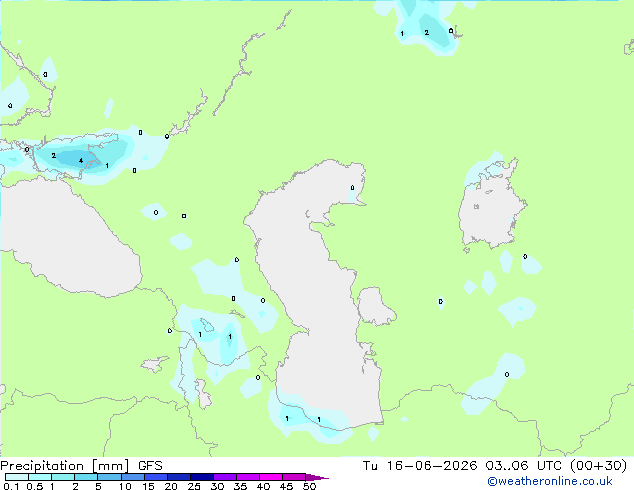Select the 30–35 mm purple legend swatch
The width and height of the screenshot is (634, 490).
click(x=225, y=477)
